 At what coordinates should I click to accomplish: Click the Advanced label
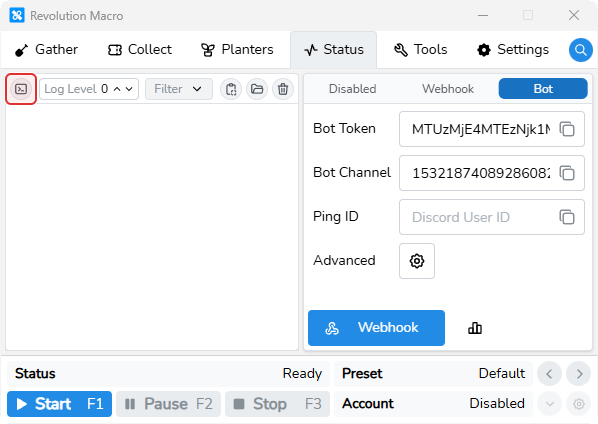344,260
